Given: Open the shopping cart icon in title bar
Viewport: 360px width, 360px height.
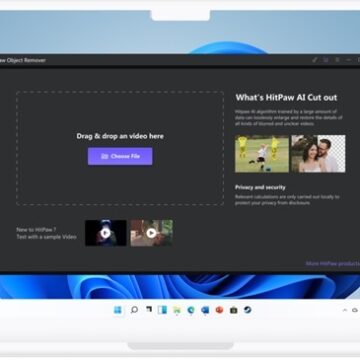Looking at the screenshot, I should pyautogui.click(x=326, y=60).
